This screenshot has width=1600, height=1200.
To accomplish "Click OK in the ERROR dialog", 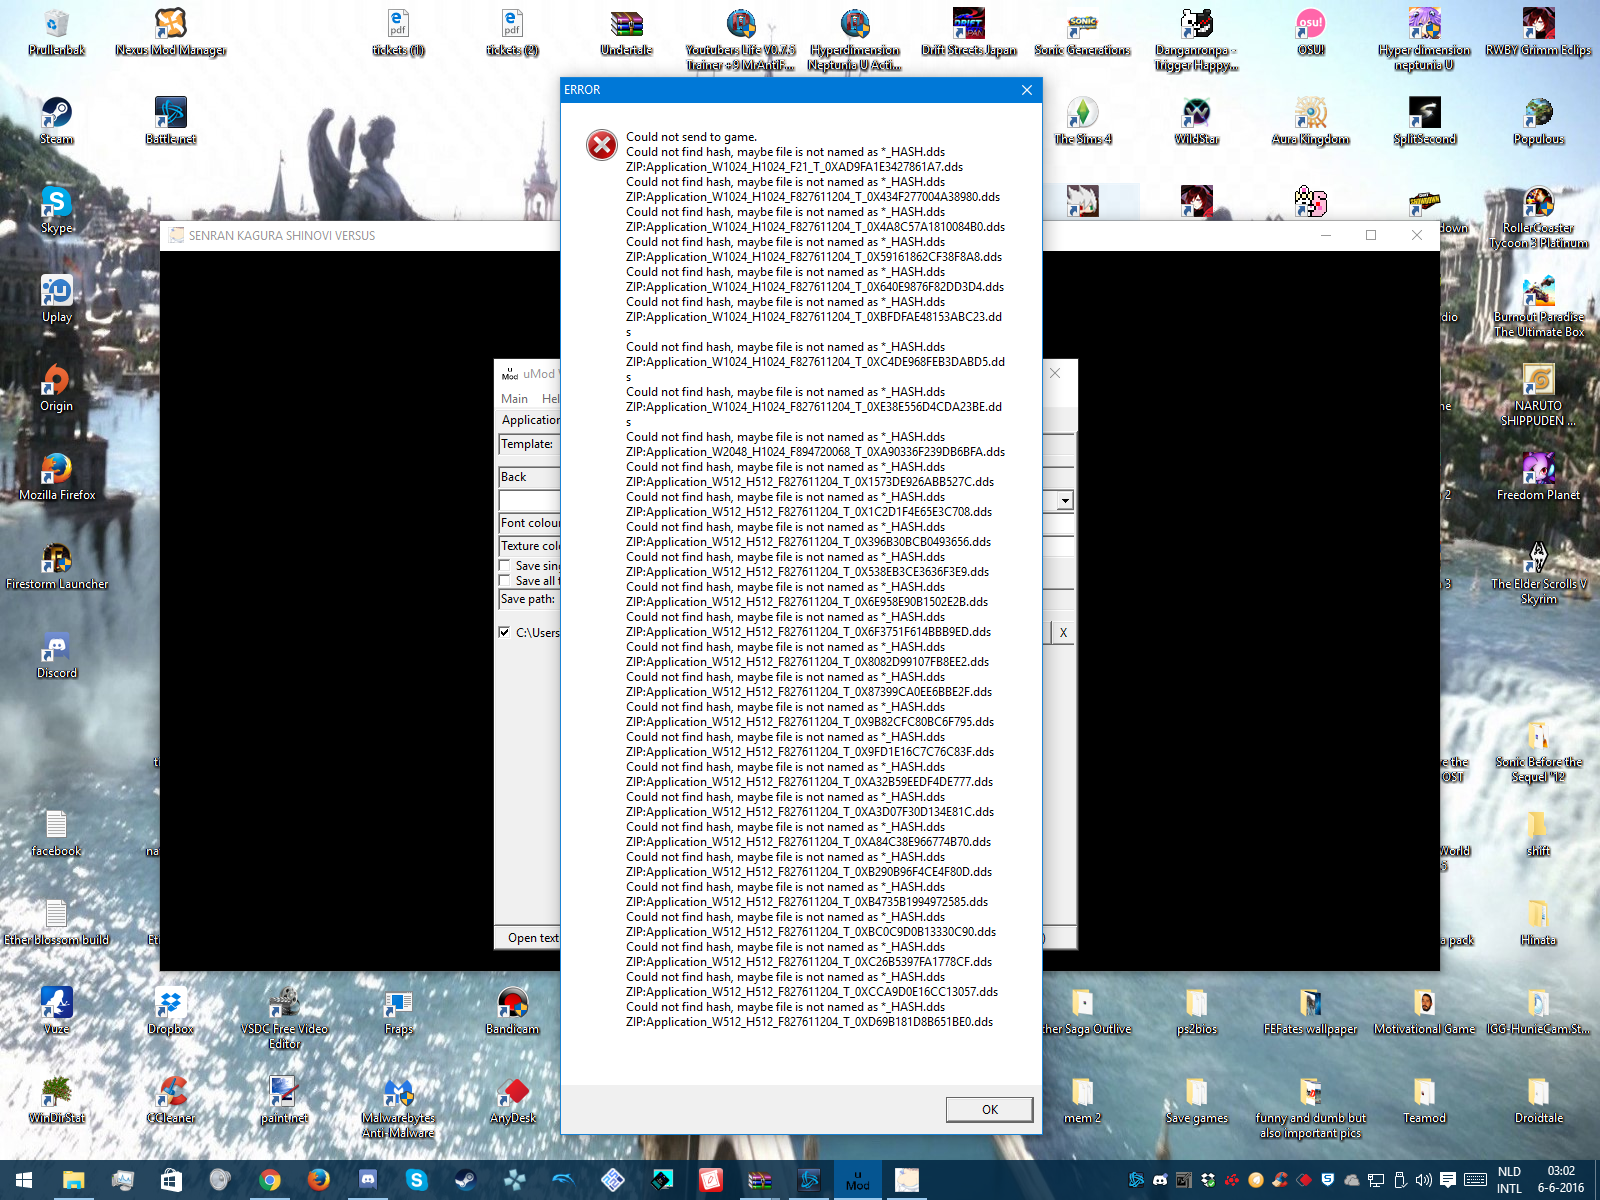I will pos(989,1109).
